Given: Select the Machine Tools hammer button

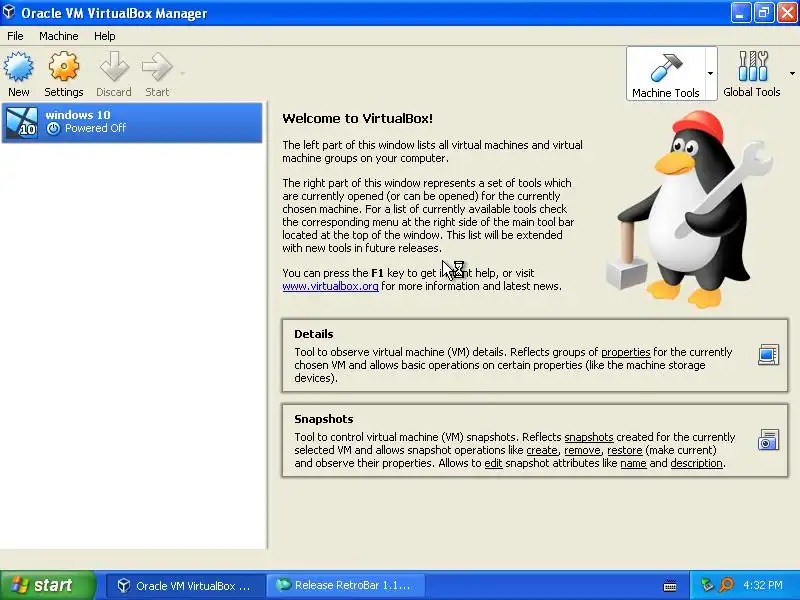Looking at the screenshot, I should coord(666,74).
